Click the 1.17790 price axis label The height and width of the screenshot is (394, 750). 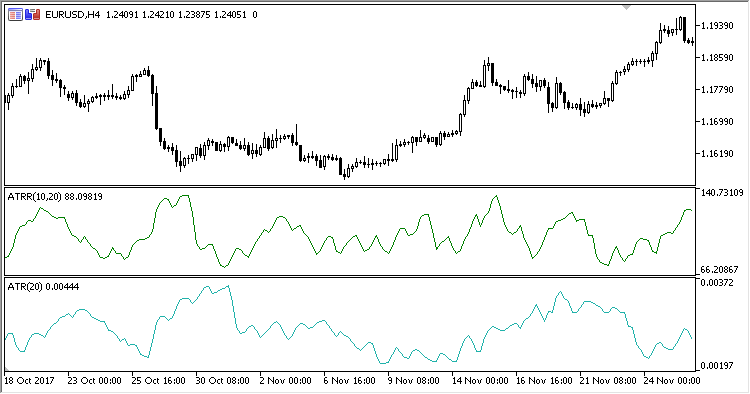[717, 90]
